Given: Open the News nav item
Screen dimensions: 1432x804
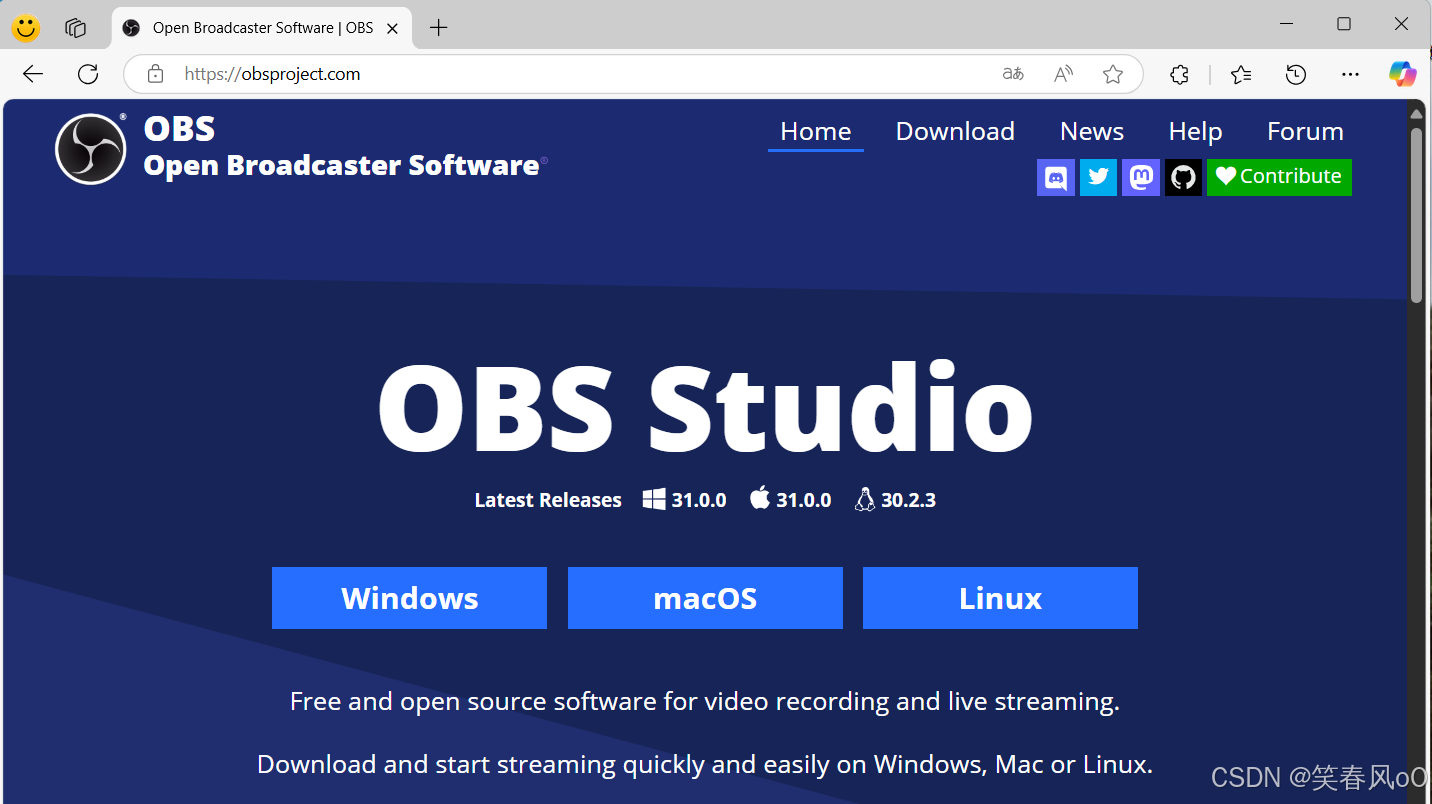Looking at the screenshot, I should [1092, 131].
